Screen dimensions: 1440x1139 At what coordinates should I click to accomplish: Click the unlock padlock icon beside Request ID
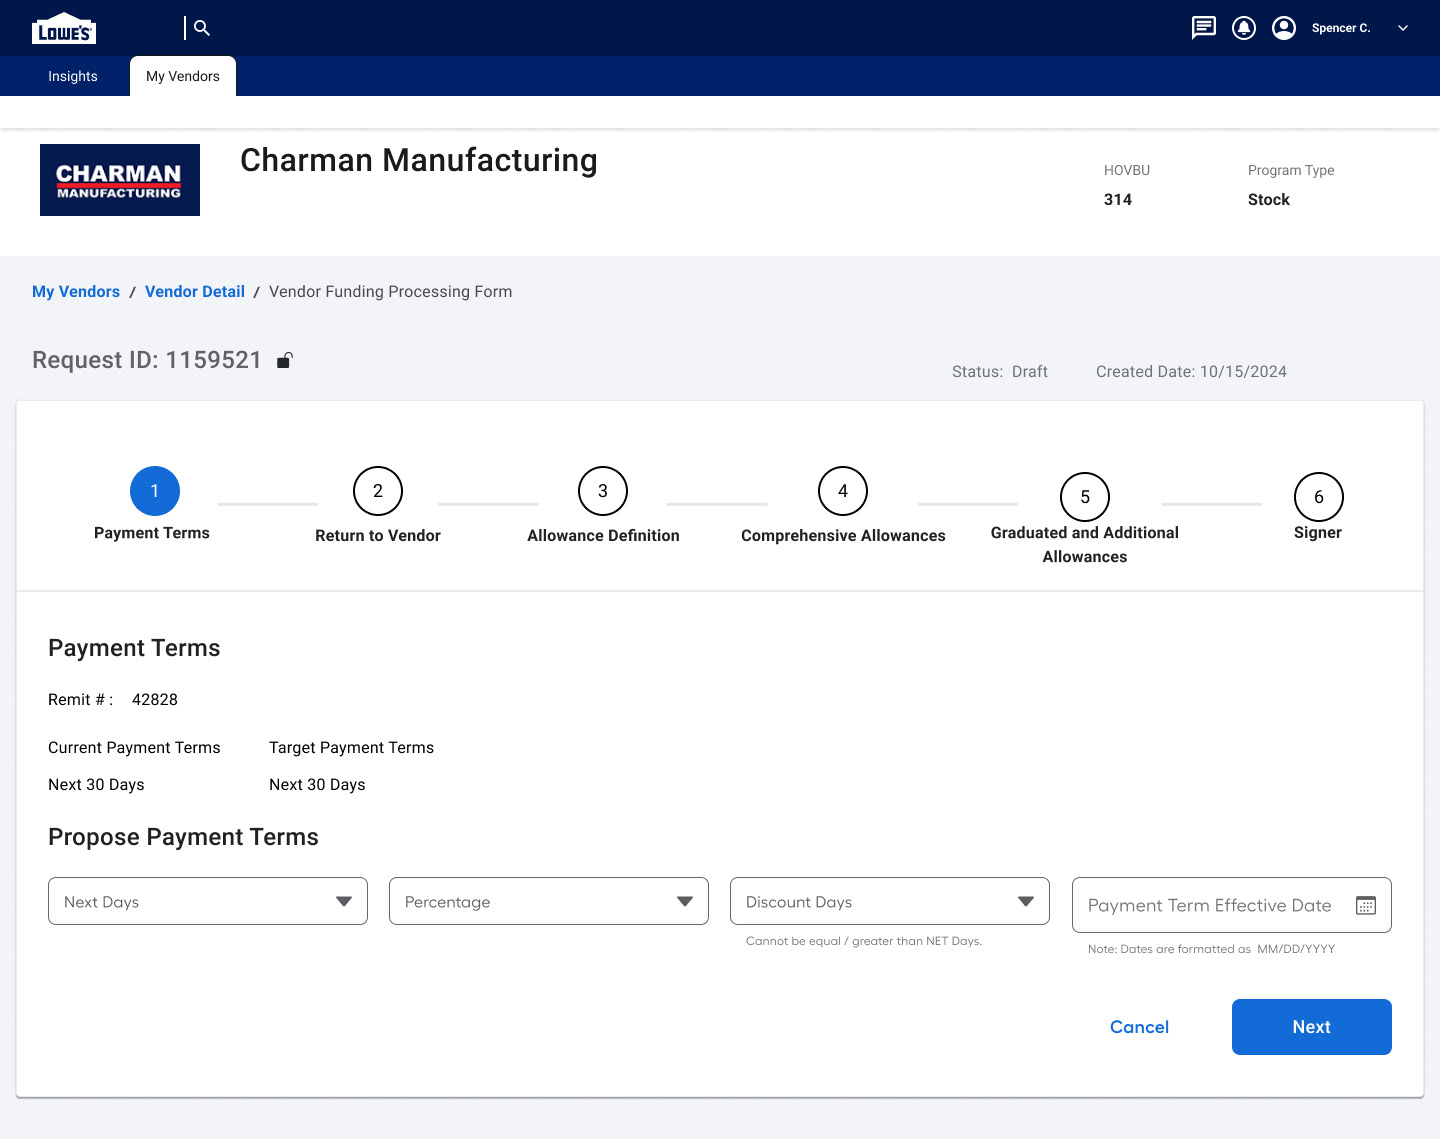pos(285,360)
